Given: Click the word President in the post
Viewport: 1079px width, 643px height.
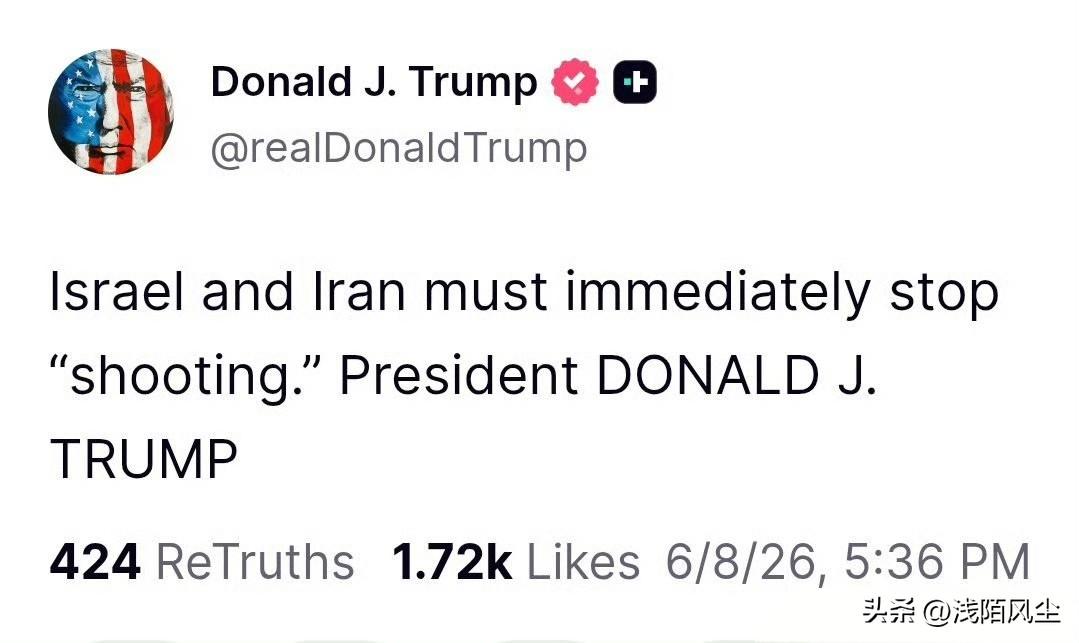Looking at the screenshot, I should [x=459, y=376].
